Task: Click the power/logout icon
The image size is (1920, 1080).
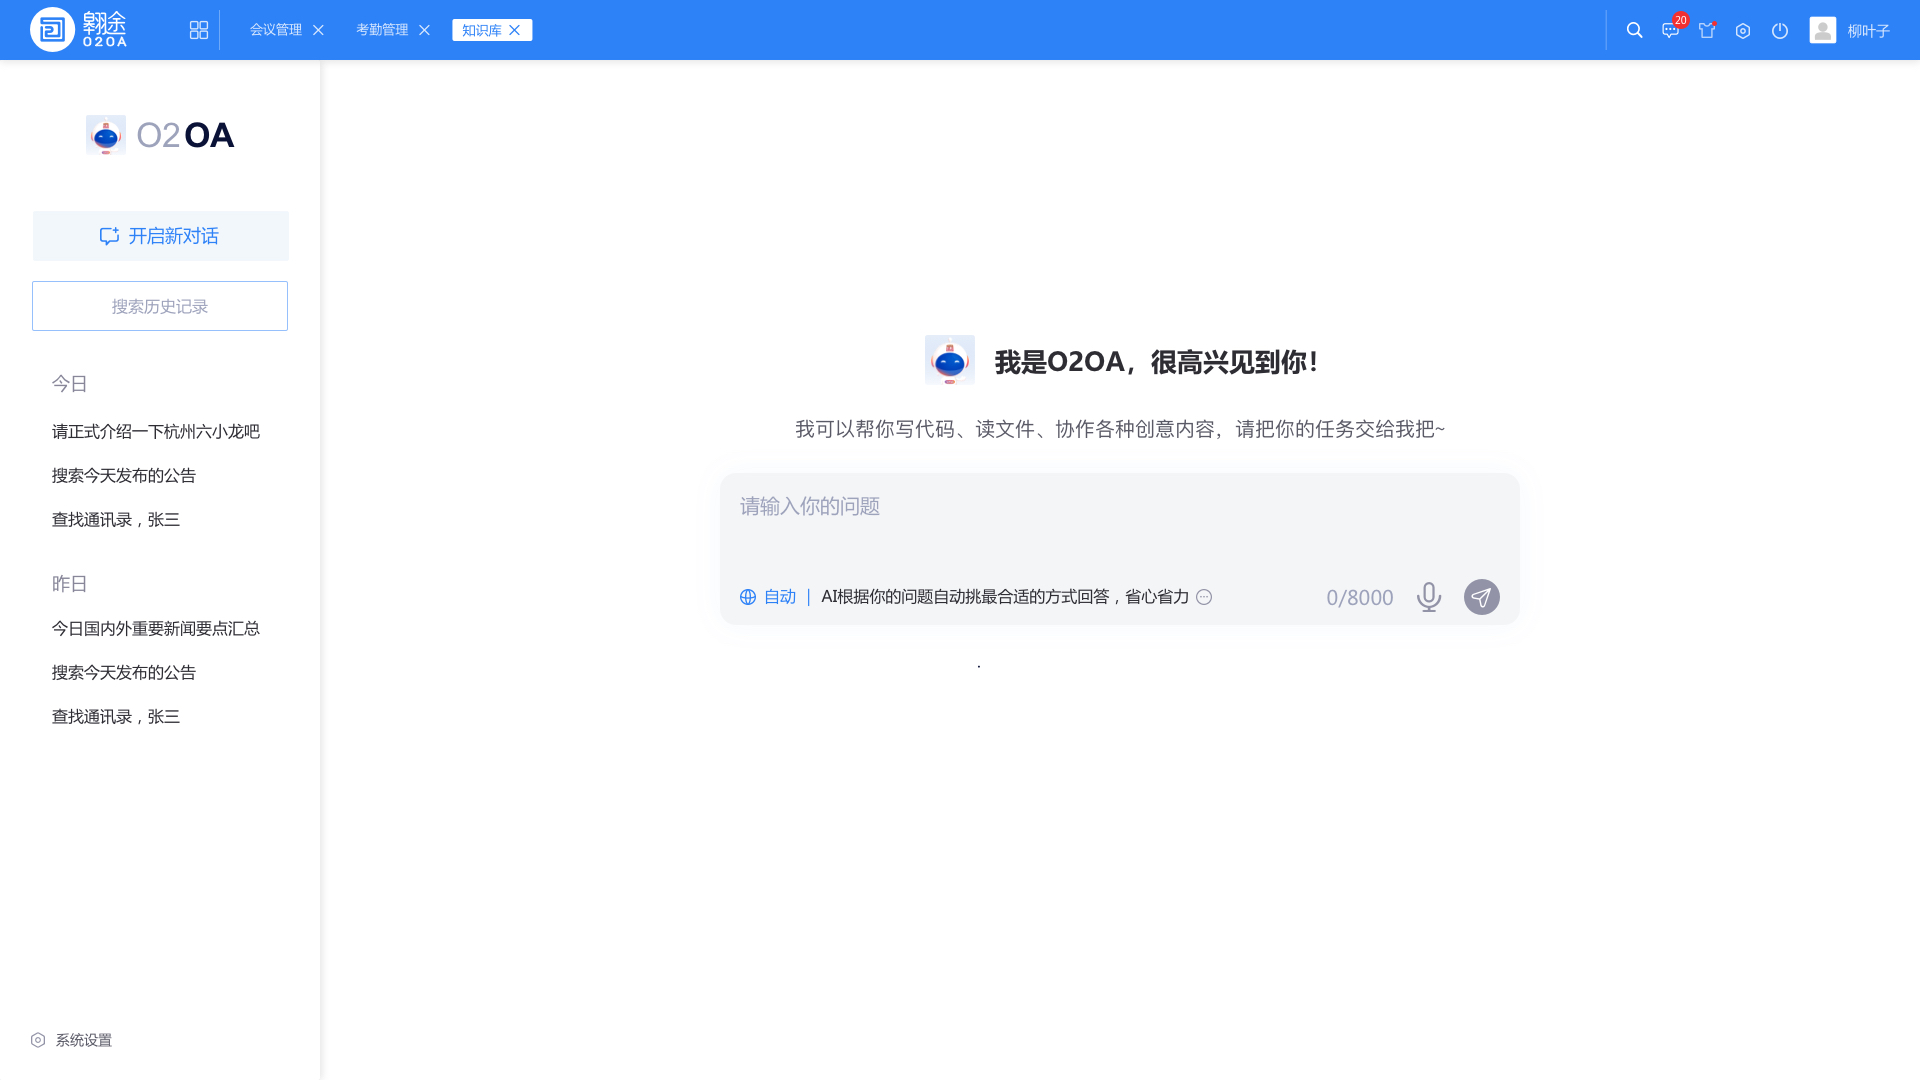Action: pos(1779,30)
